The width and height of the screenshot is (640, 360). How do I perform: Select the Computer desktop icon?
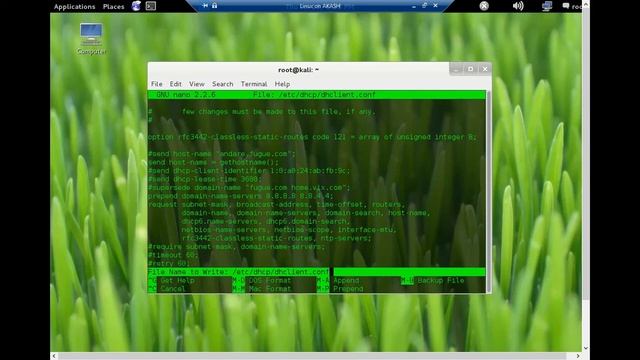pyautogui.click(x=91, y=39)
